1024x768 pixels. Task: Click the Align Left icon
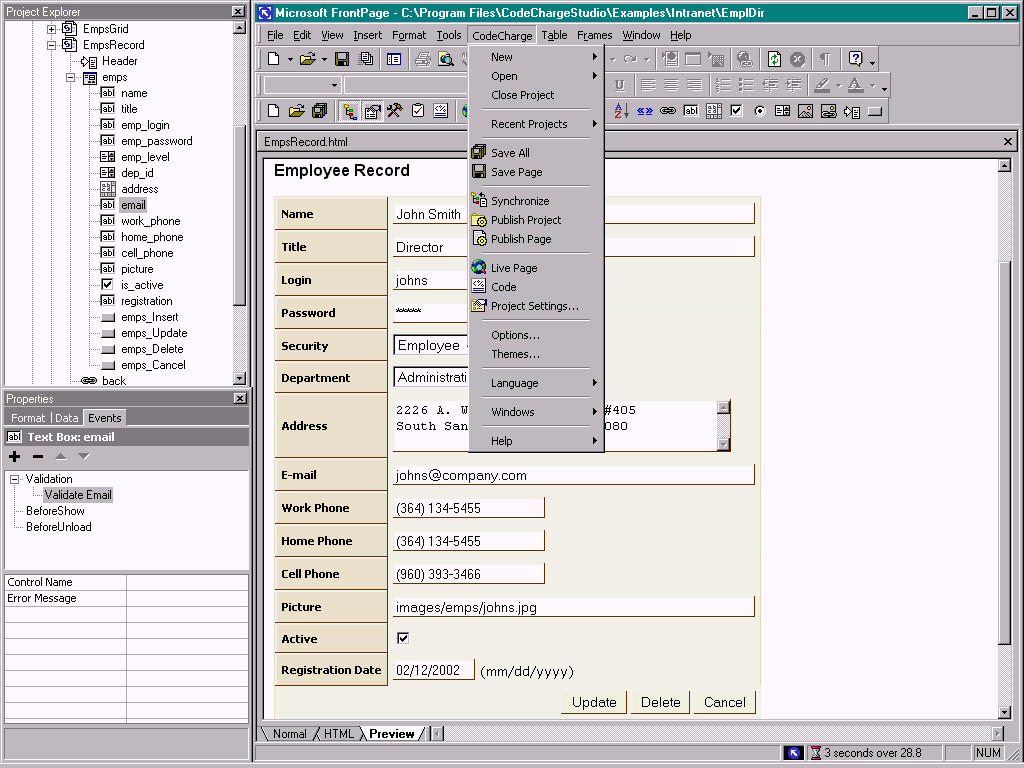click(648, 85)
